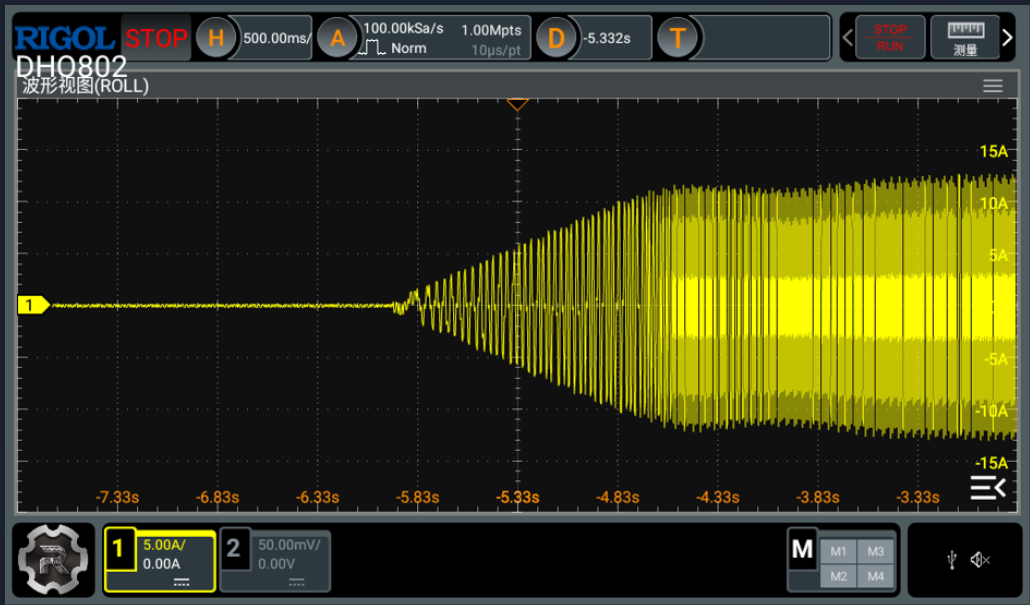Open horizontal settings via the H icon
The image size is (1030, 605).
(216, 38)
